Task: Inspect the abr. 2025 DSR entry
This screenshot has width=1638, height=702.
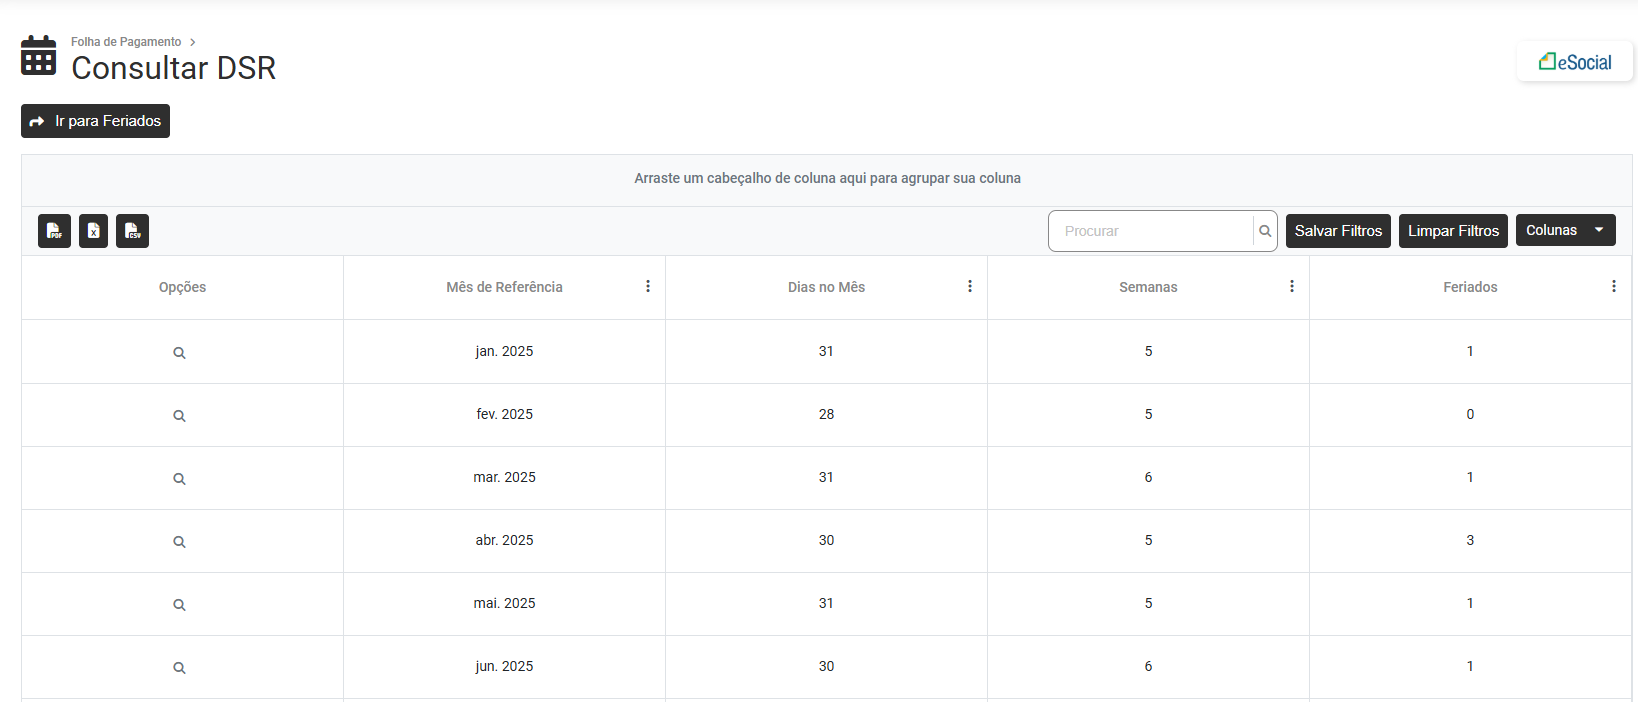Action: pos(179,542)
